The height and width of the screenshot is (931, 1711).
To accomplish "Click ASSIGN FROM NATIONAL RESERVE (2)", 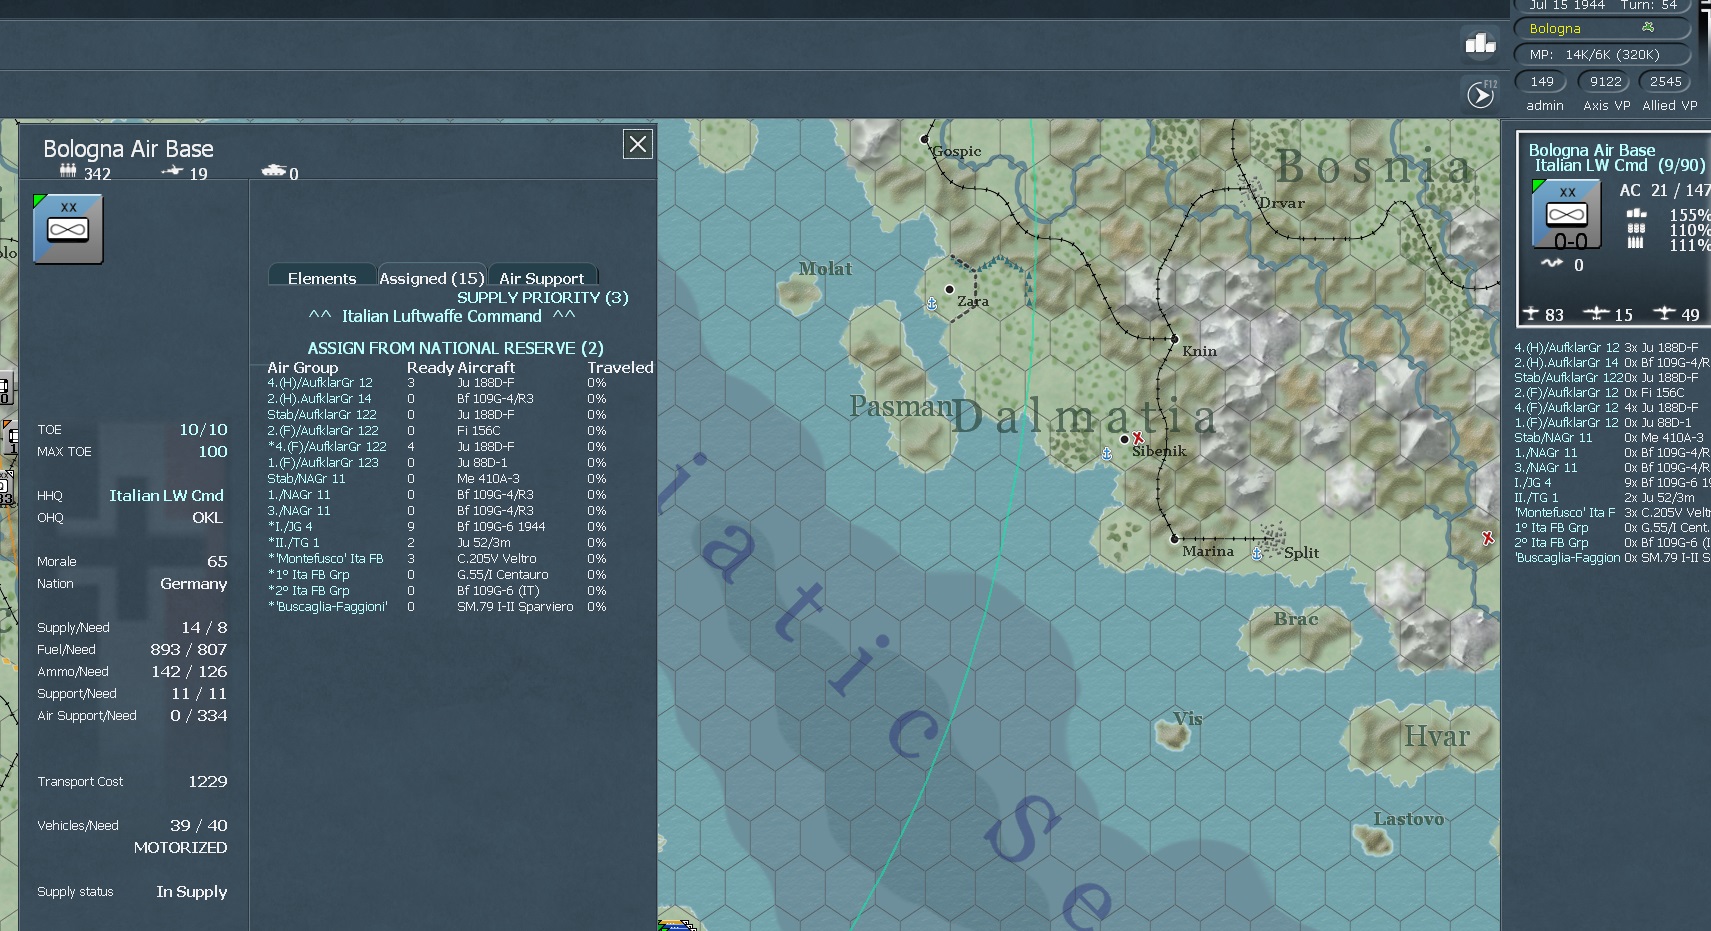I will (x=455, y=348).
